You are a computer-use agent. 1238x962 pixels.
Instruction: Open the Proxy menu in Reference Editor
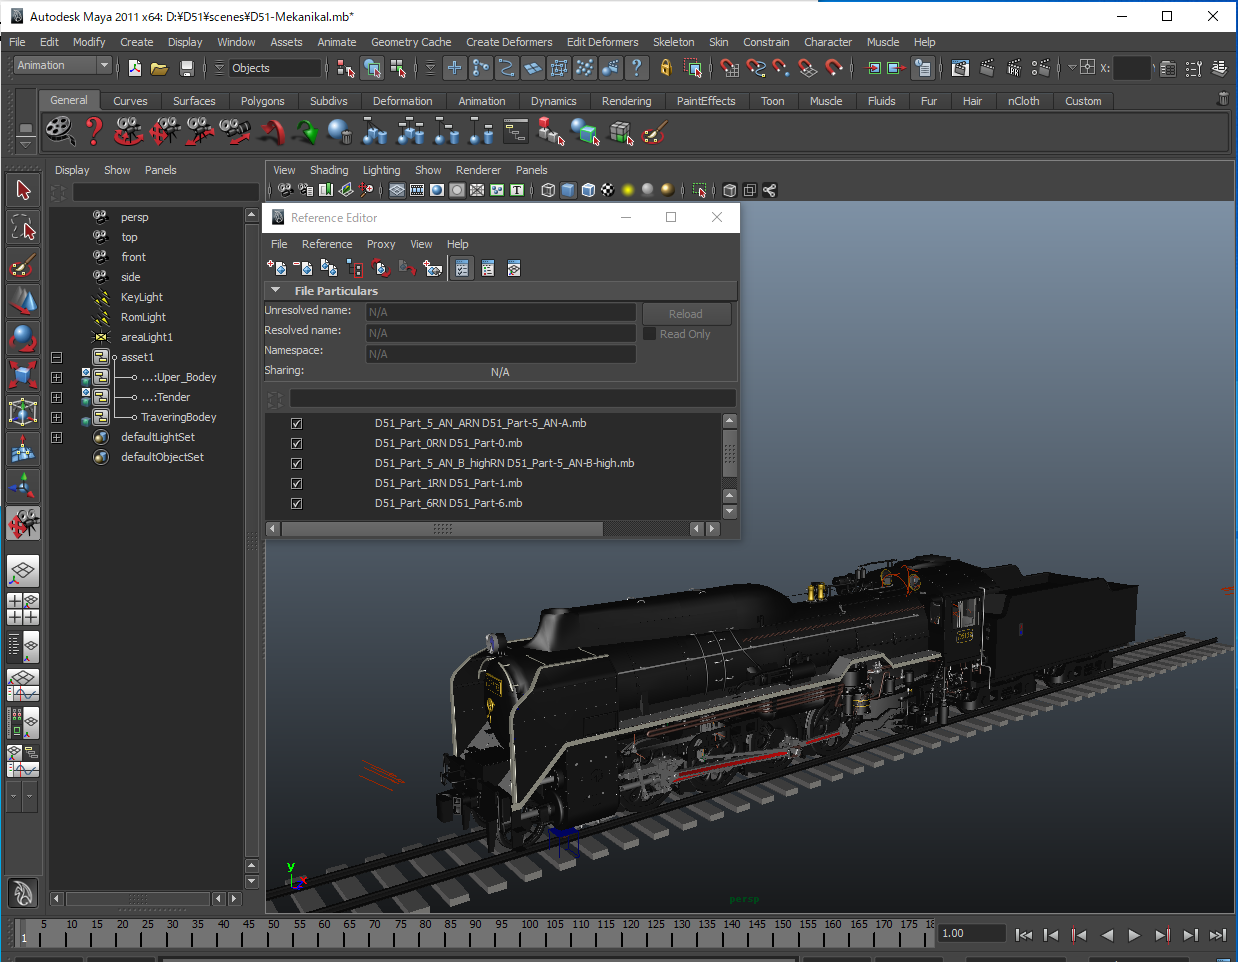pos(381,244)
